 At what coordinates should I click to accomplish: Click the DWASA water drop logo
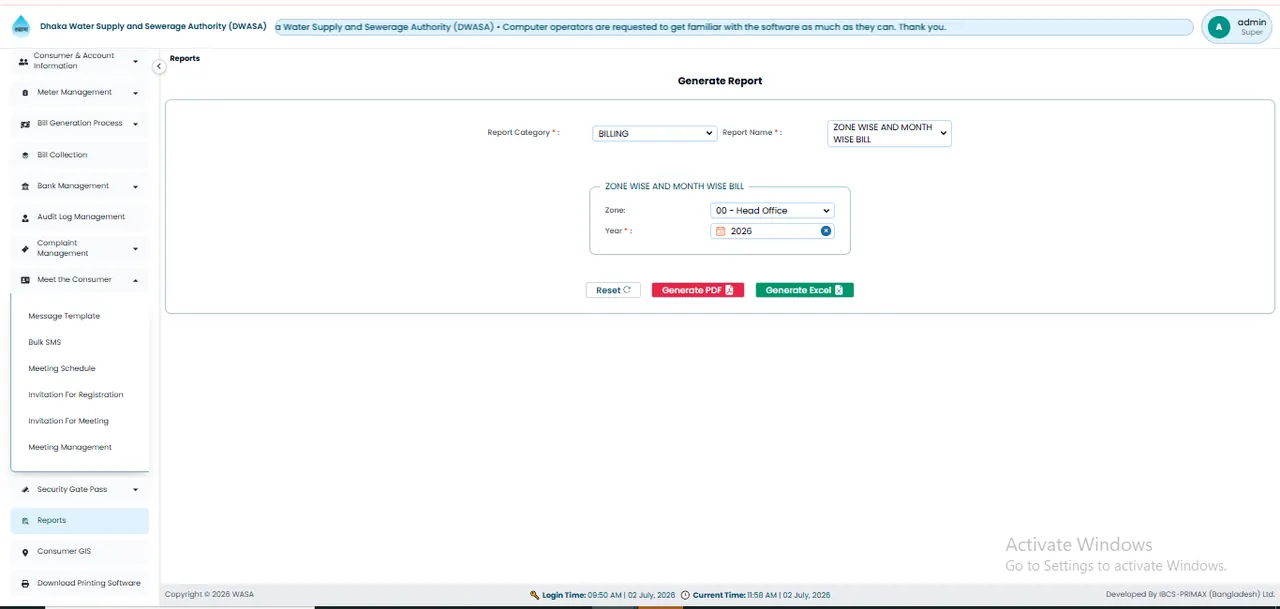pyautogui.click(x=21, y=27)
